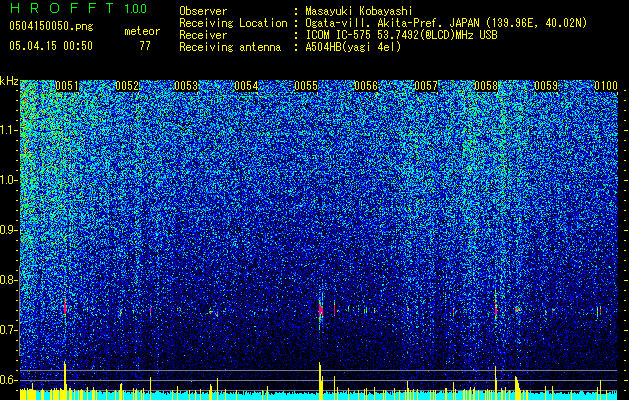Click the 0.7 kHz axis label
This screenshot has width=629, height=400.
click(9, 330)
